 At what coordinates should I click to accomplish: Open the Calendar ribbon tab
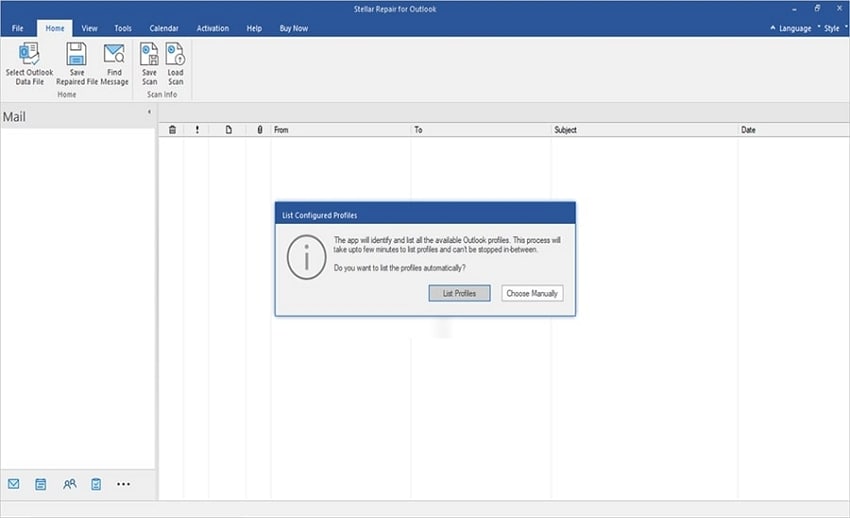(x=164, y=28)
